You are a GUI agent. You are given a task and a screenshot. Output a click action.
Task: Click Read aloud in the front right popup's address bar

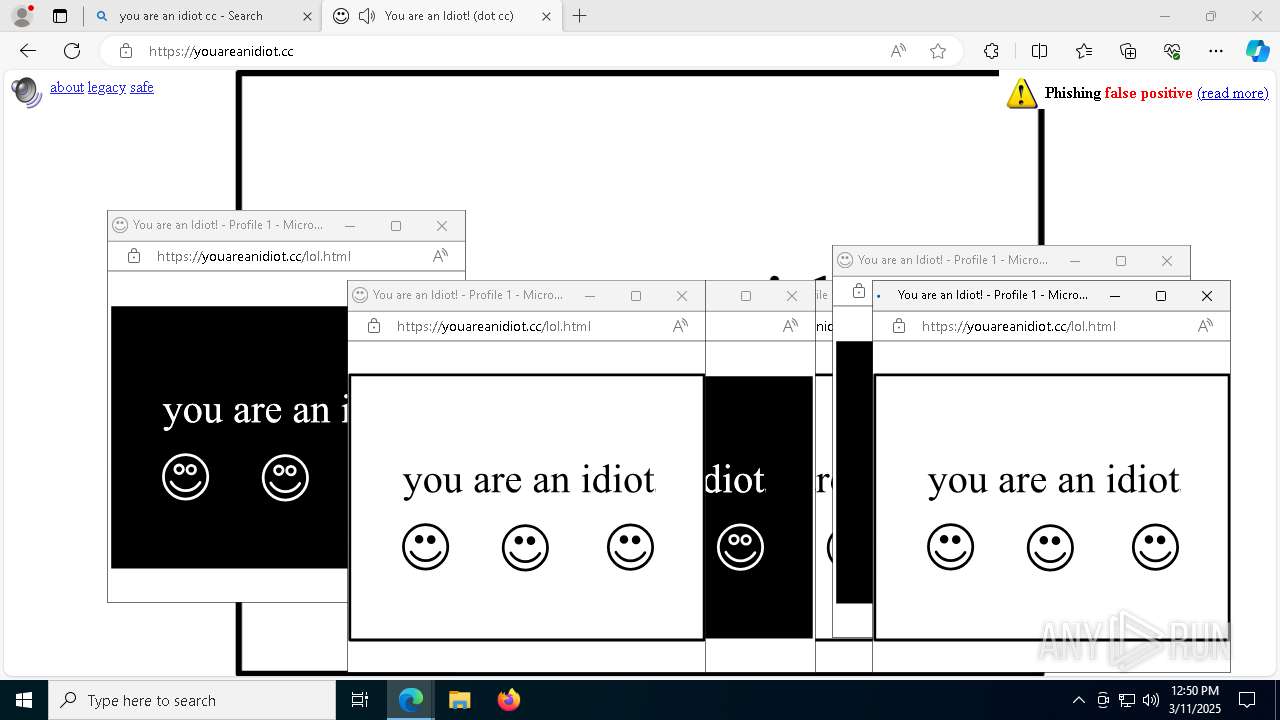tap(1205, 326)
